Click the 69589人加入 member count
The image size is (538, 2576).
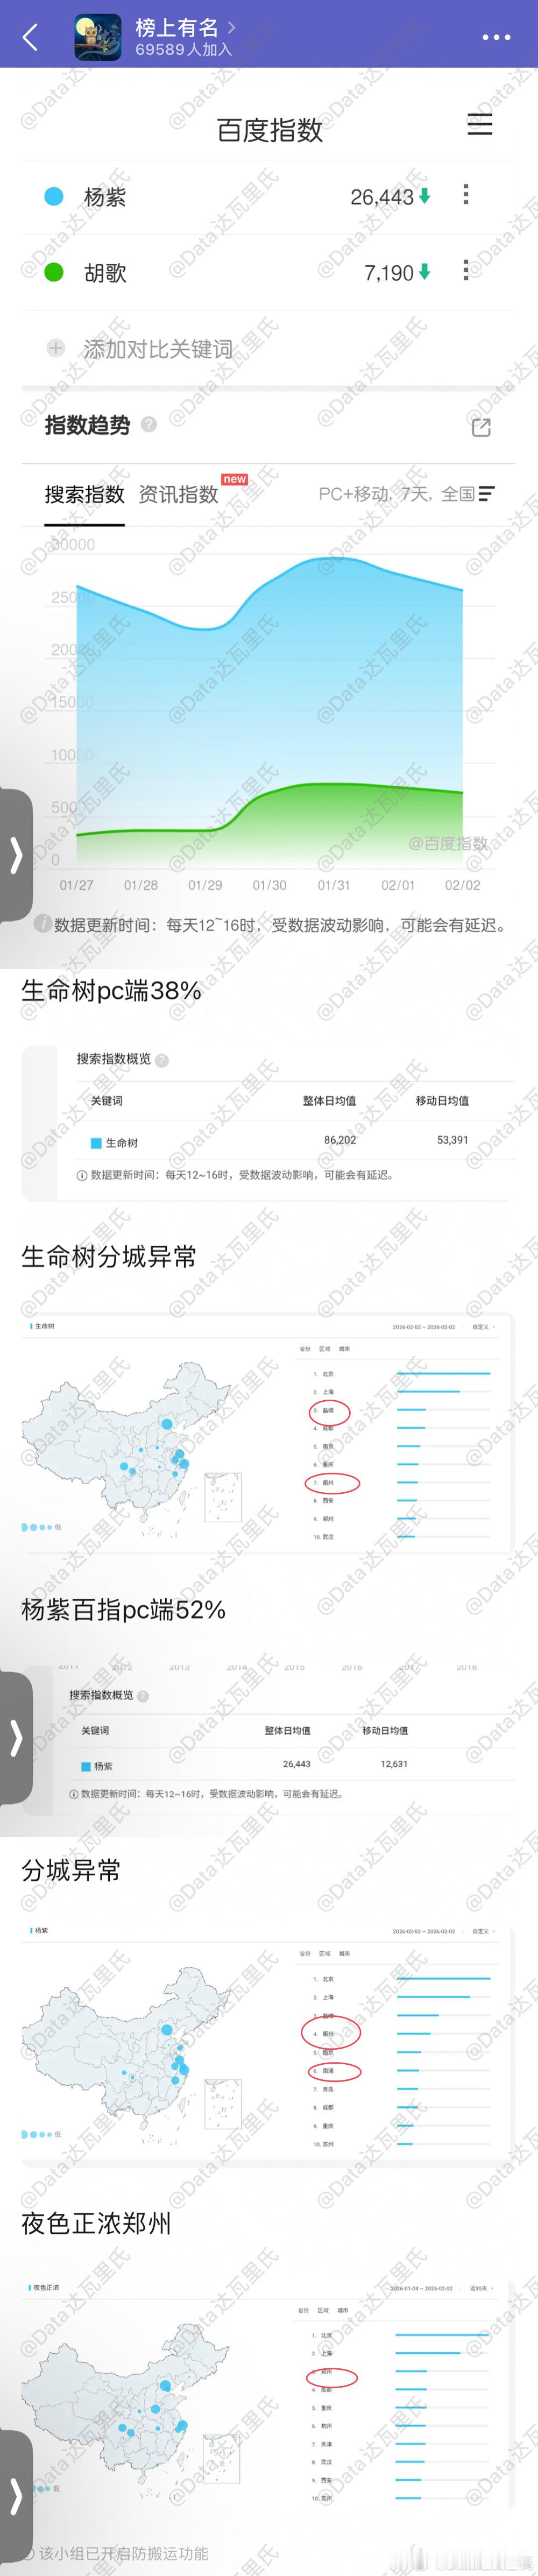183,50
